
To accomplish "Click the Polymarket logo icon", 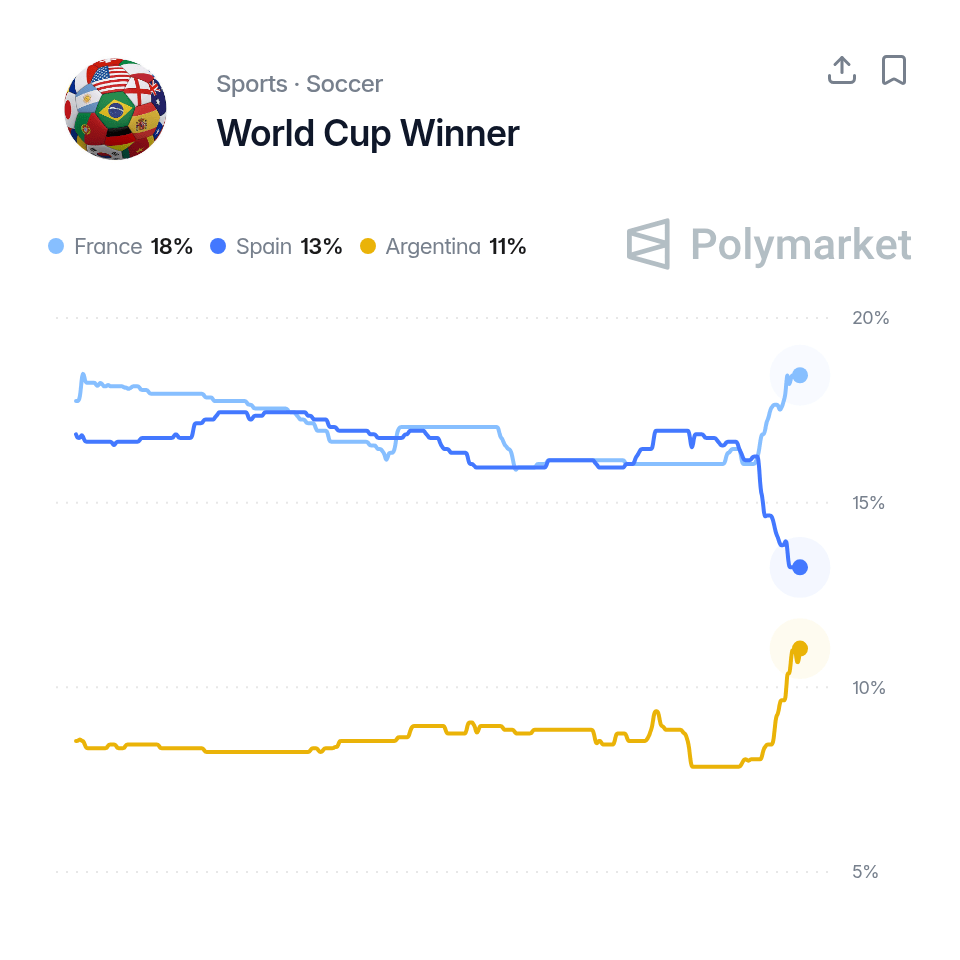I will tap(648, 244).
